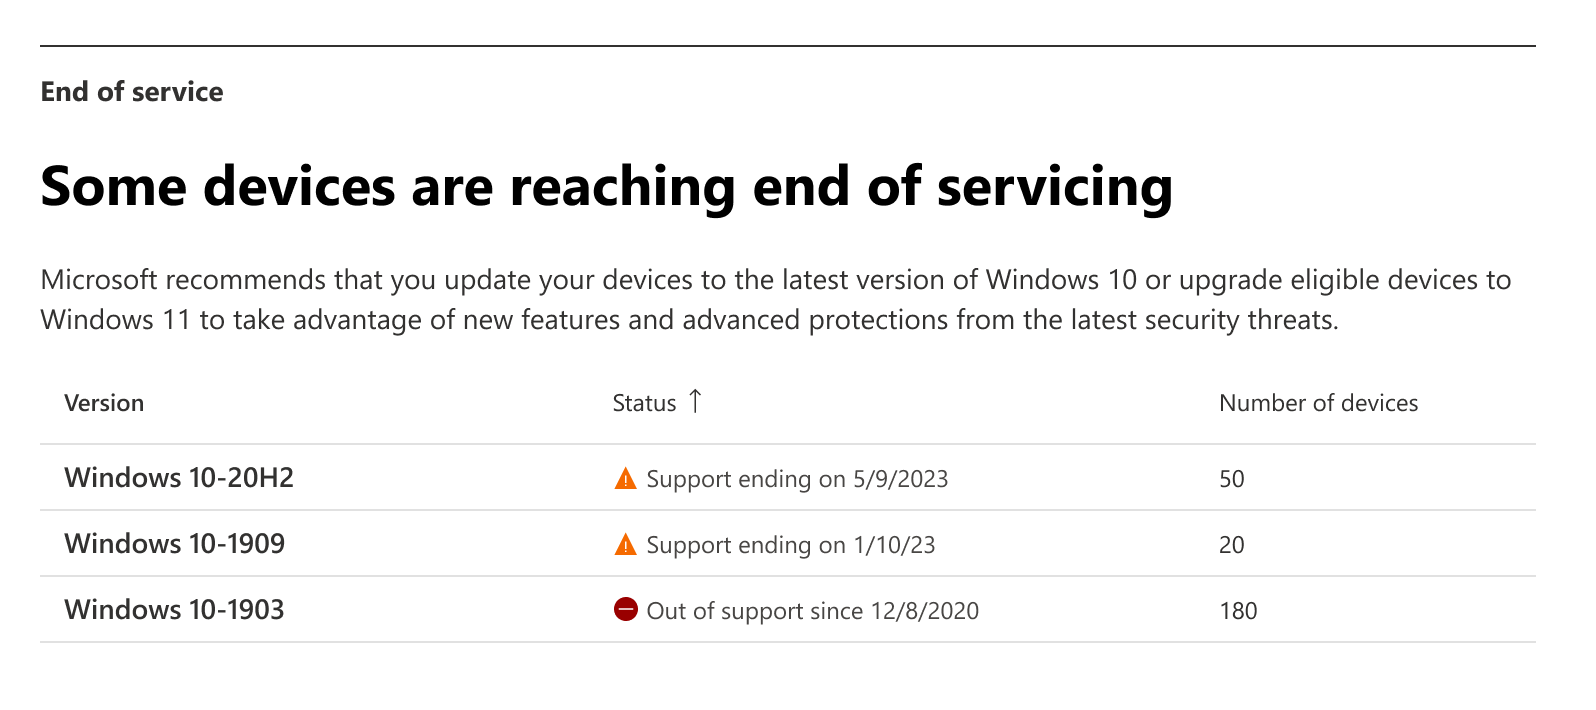The height and width of the screenshot is (710, 1596).
Task: Select the Windows 10-20H2 version row
Action: pos(179,478)
